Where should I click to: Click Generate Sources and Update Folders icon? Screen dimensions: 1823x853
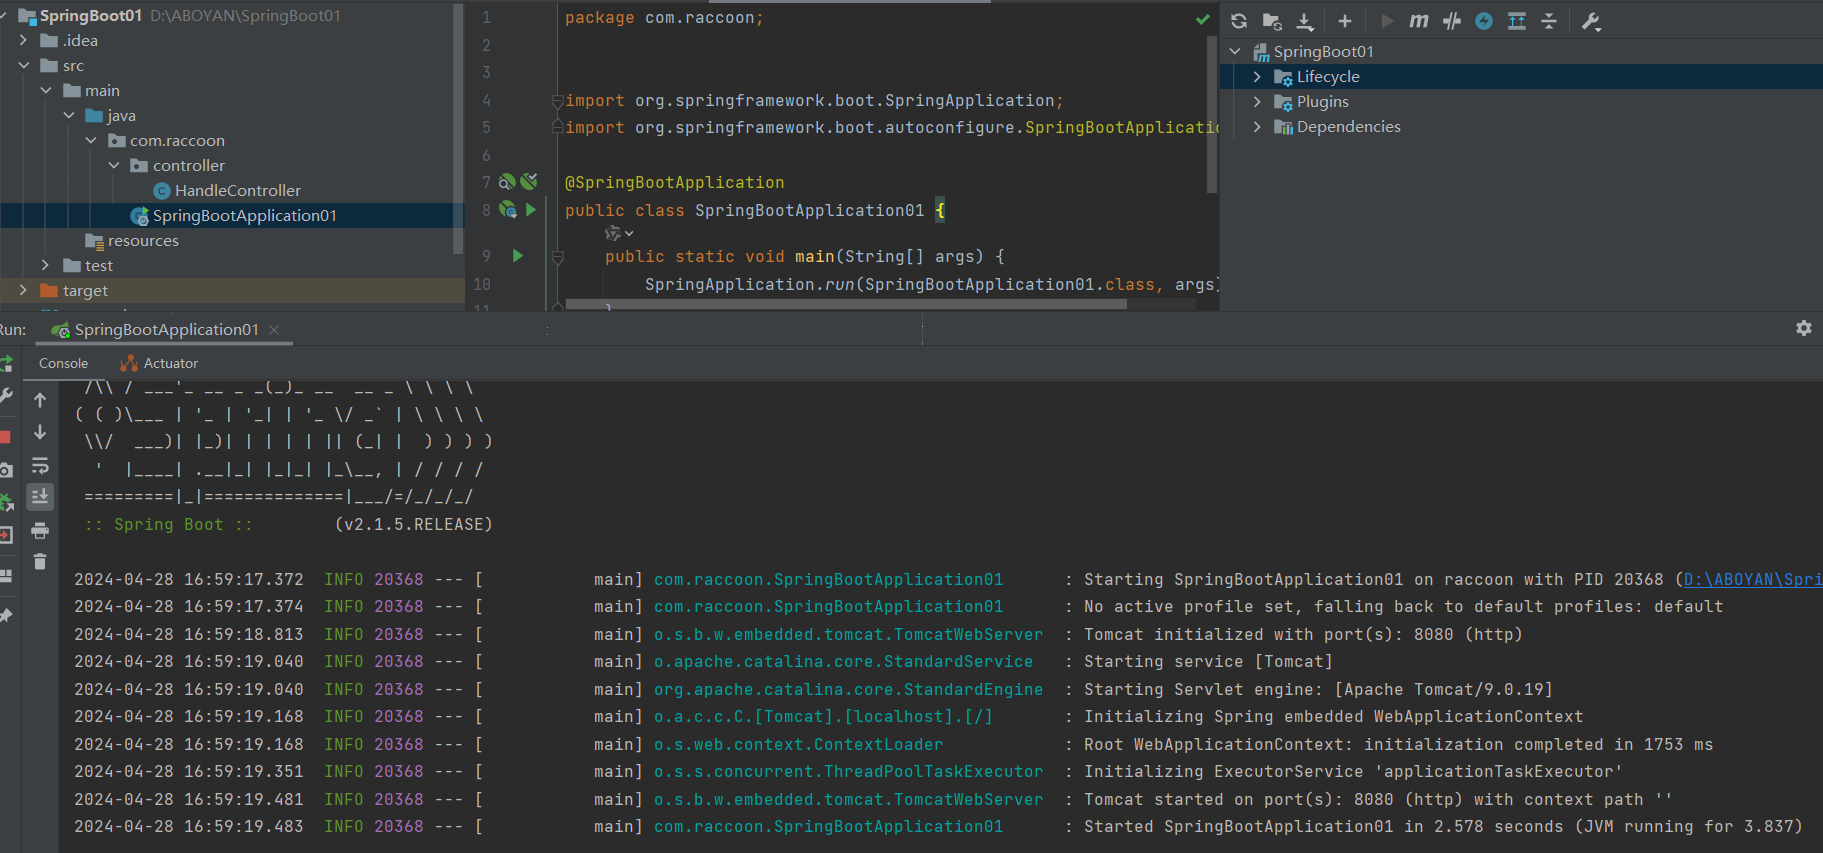coord(1272,21)
